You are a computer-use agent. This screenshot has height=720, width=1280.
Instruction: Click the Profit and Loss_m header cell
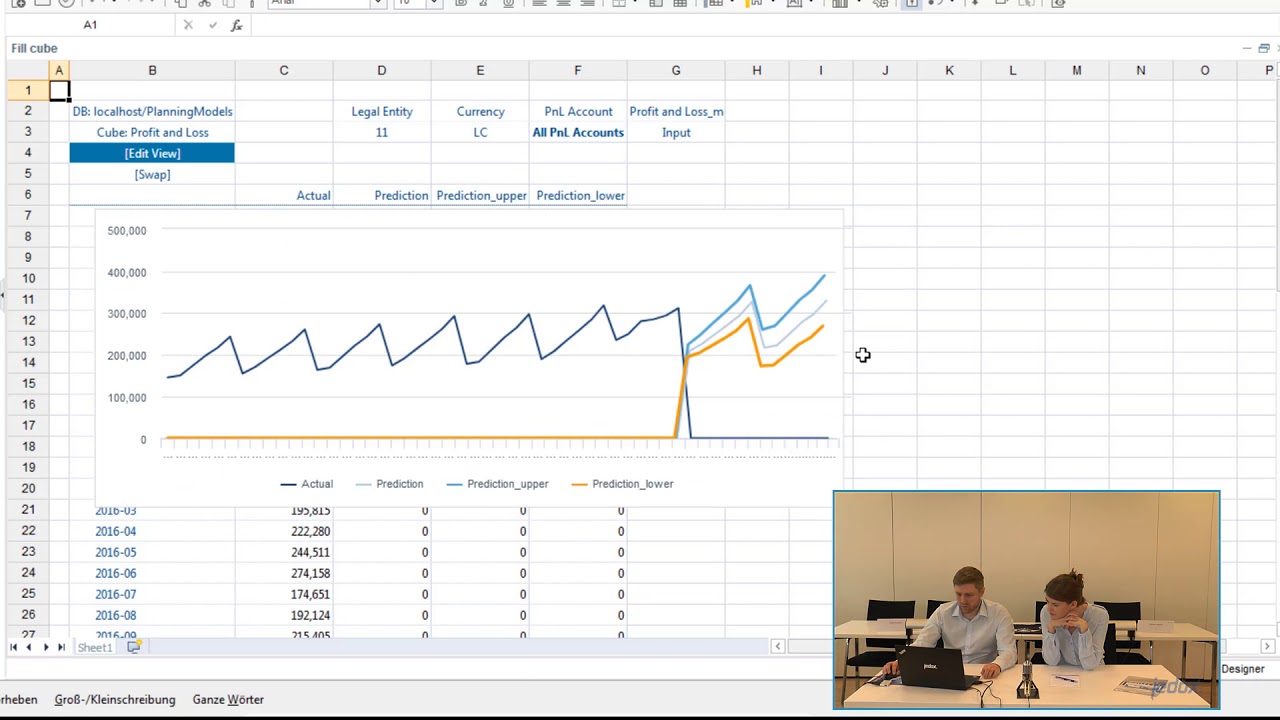676,111
